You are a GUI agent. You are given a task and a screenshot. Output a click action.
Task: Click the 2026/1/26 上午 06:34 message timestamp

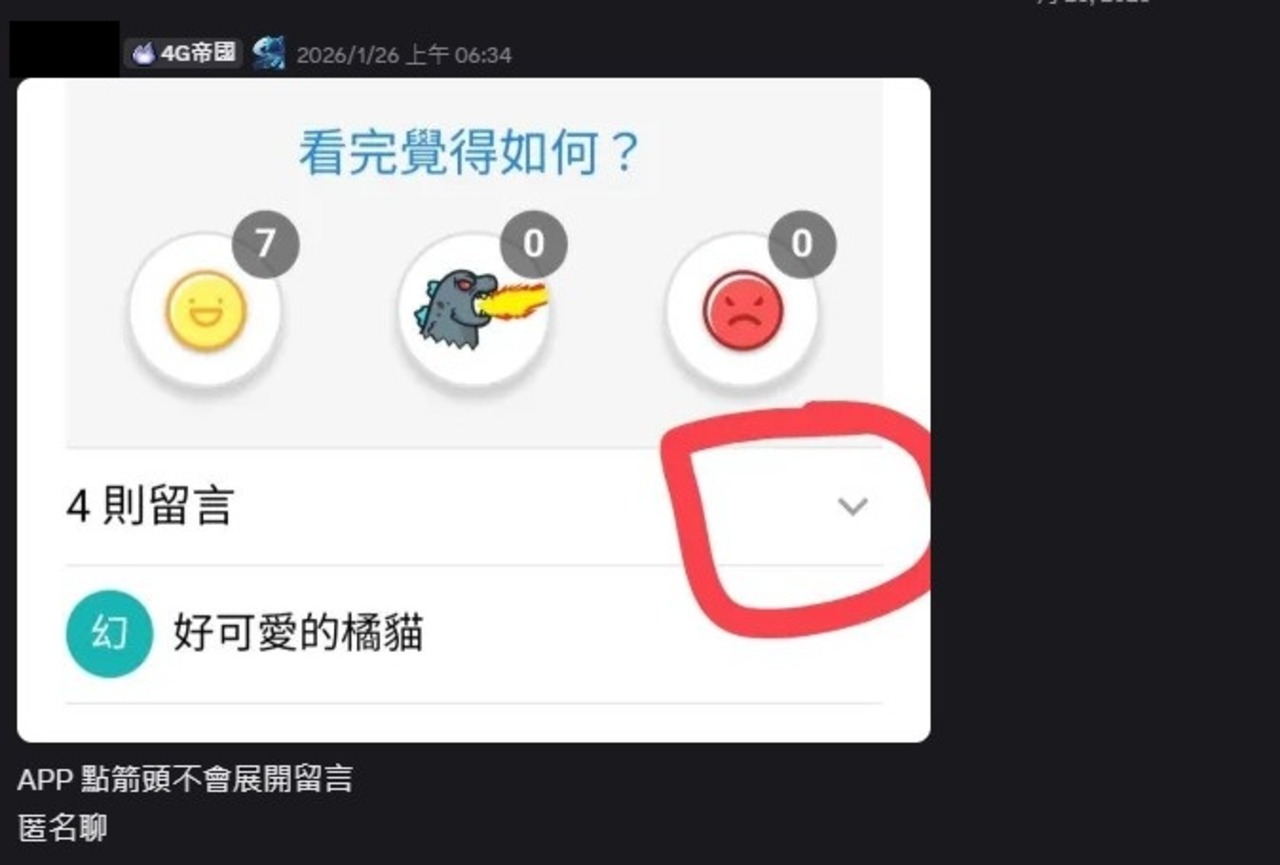click(404, 55)
